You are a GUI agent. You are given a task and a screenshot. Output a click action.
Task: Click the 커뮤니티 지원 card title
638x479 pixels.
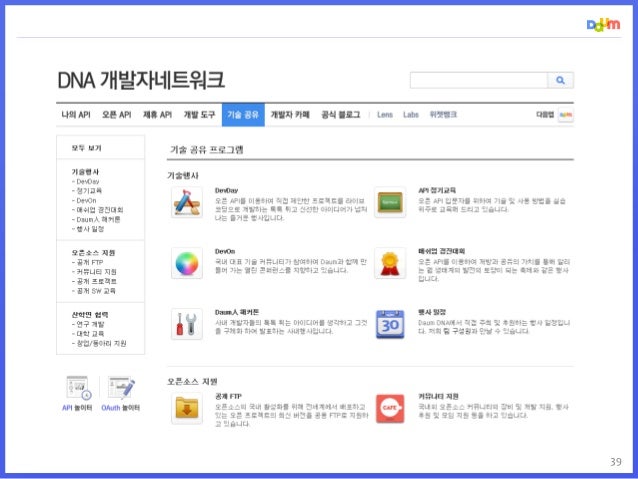pos(438,396)
